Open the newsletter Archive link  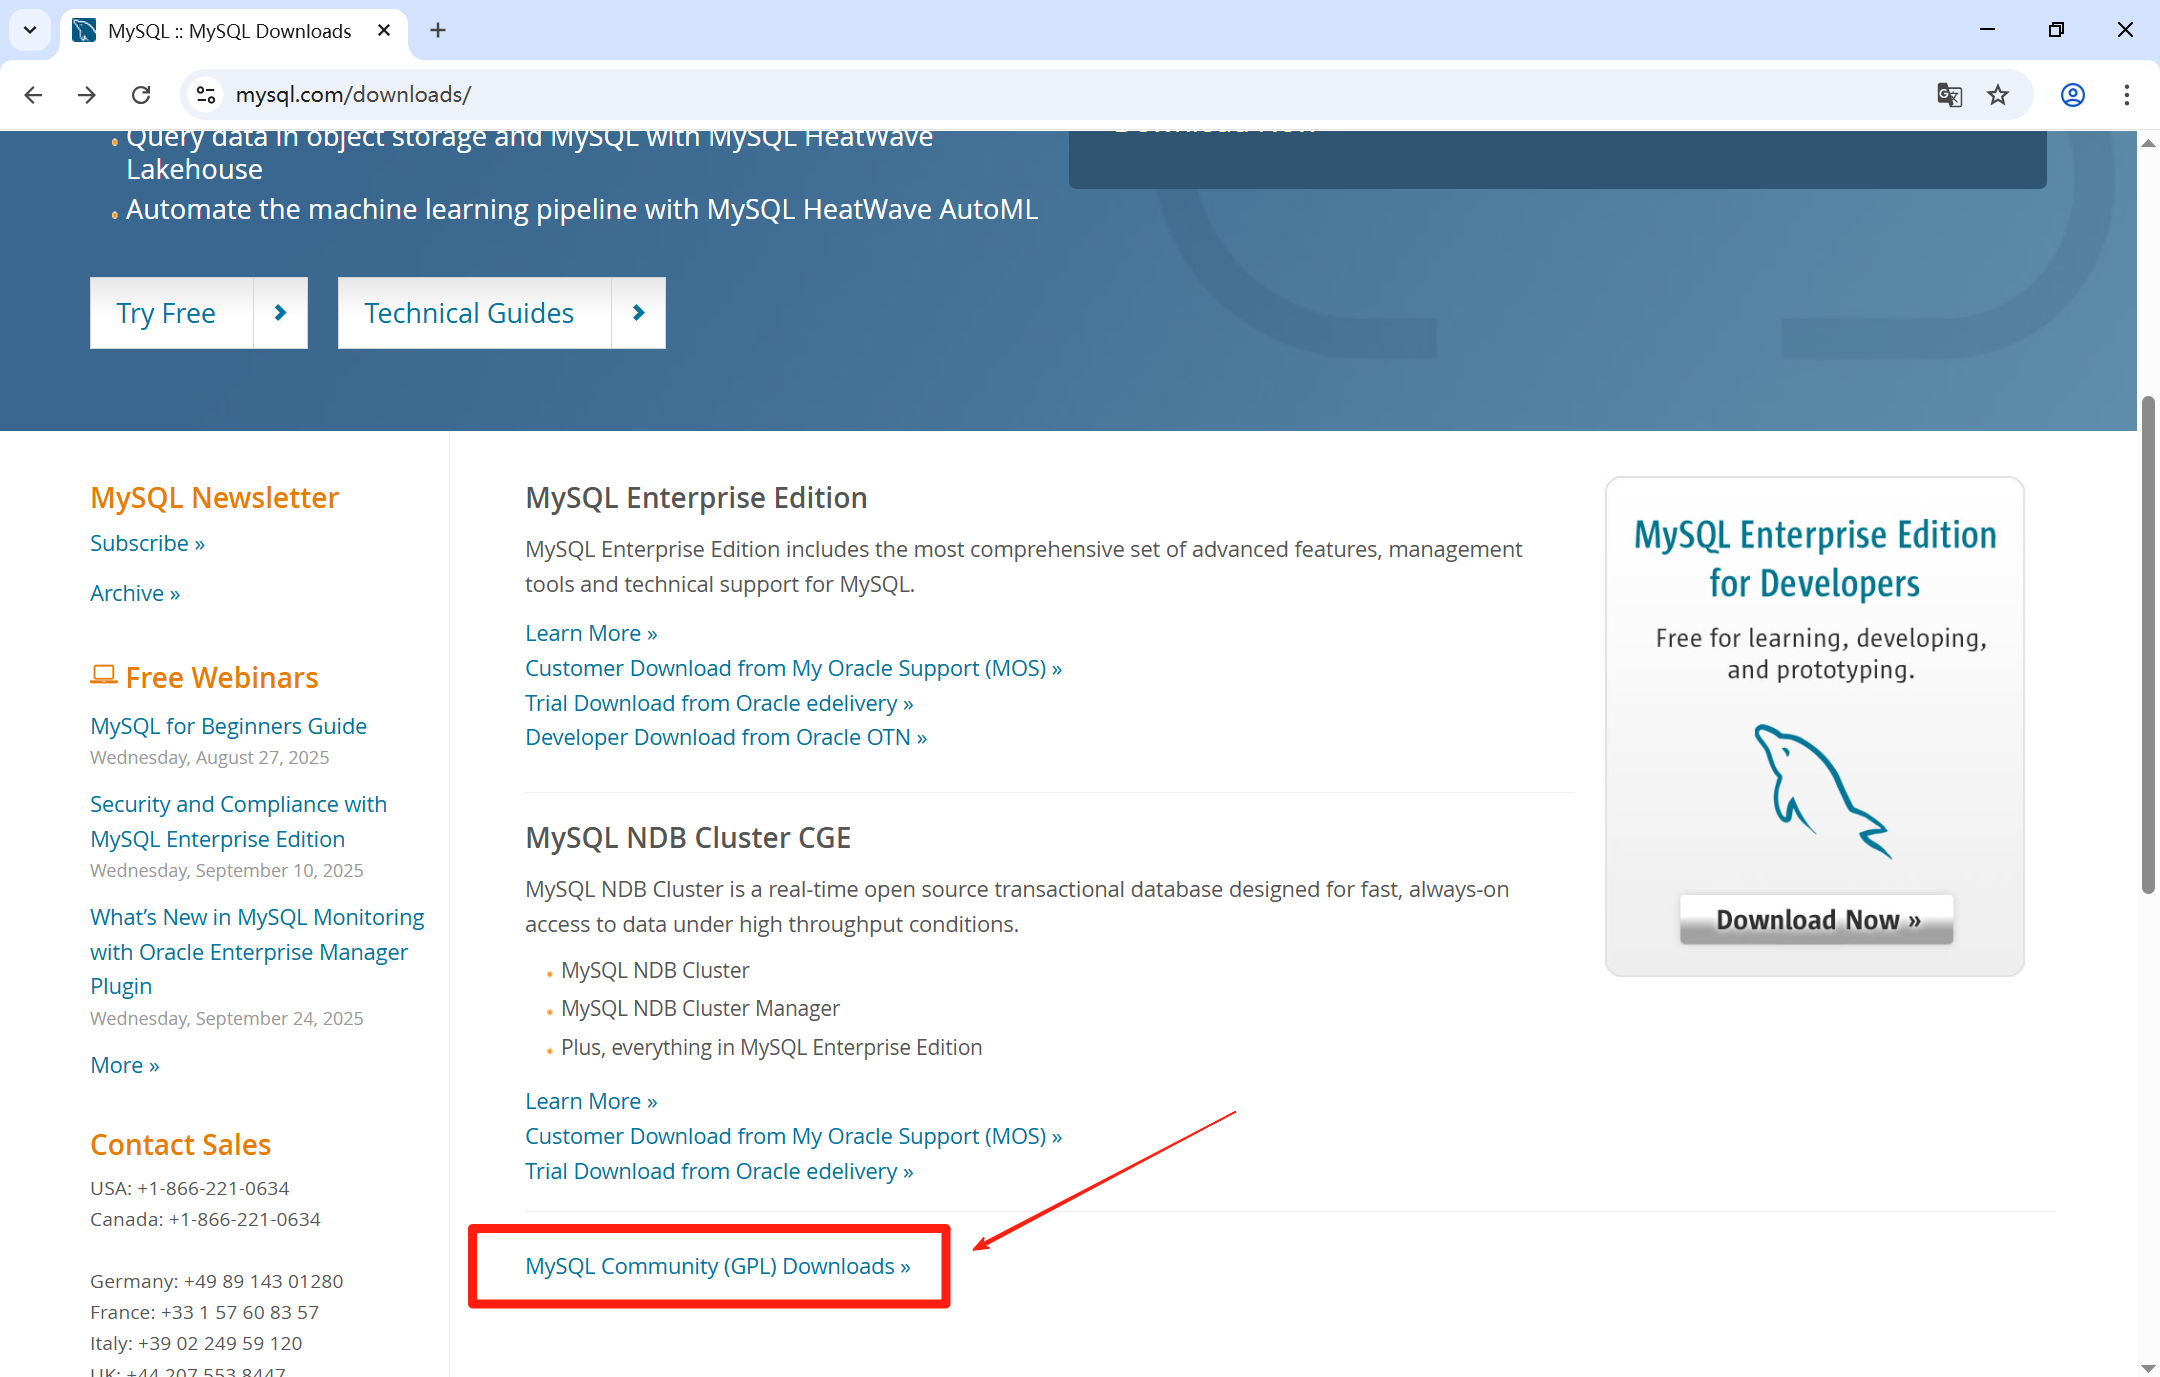click(x=135, y=593)
